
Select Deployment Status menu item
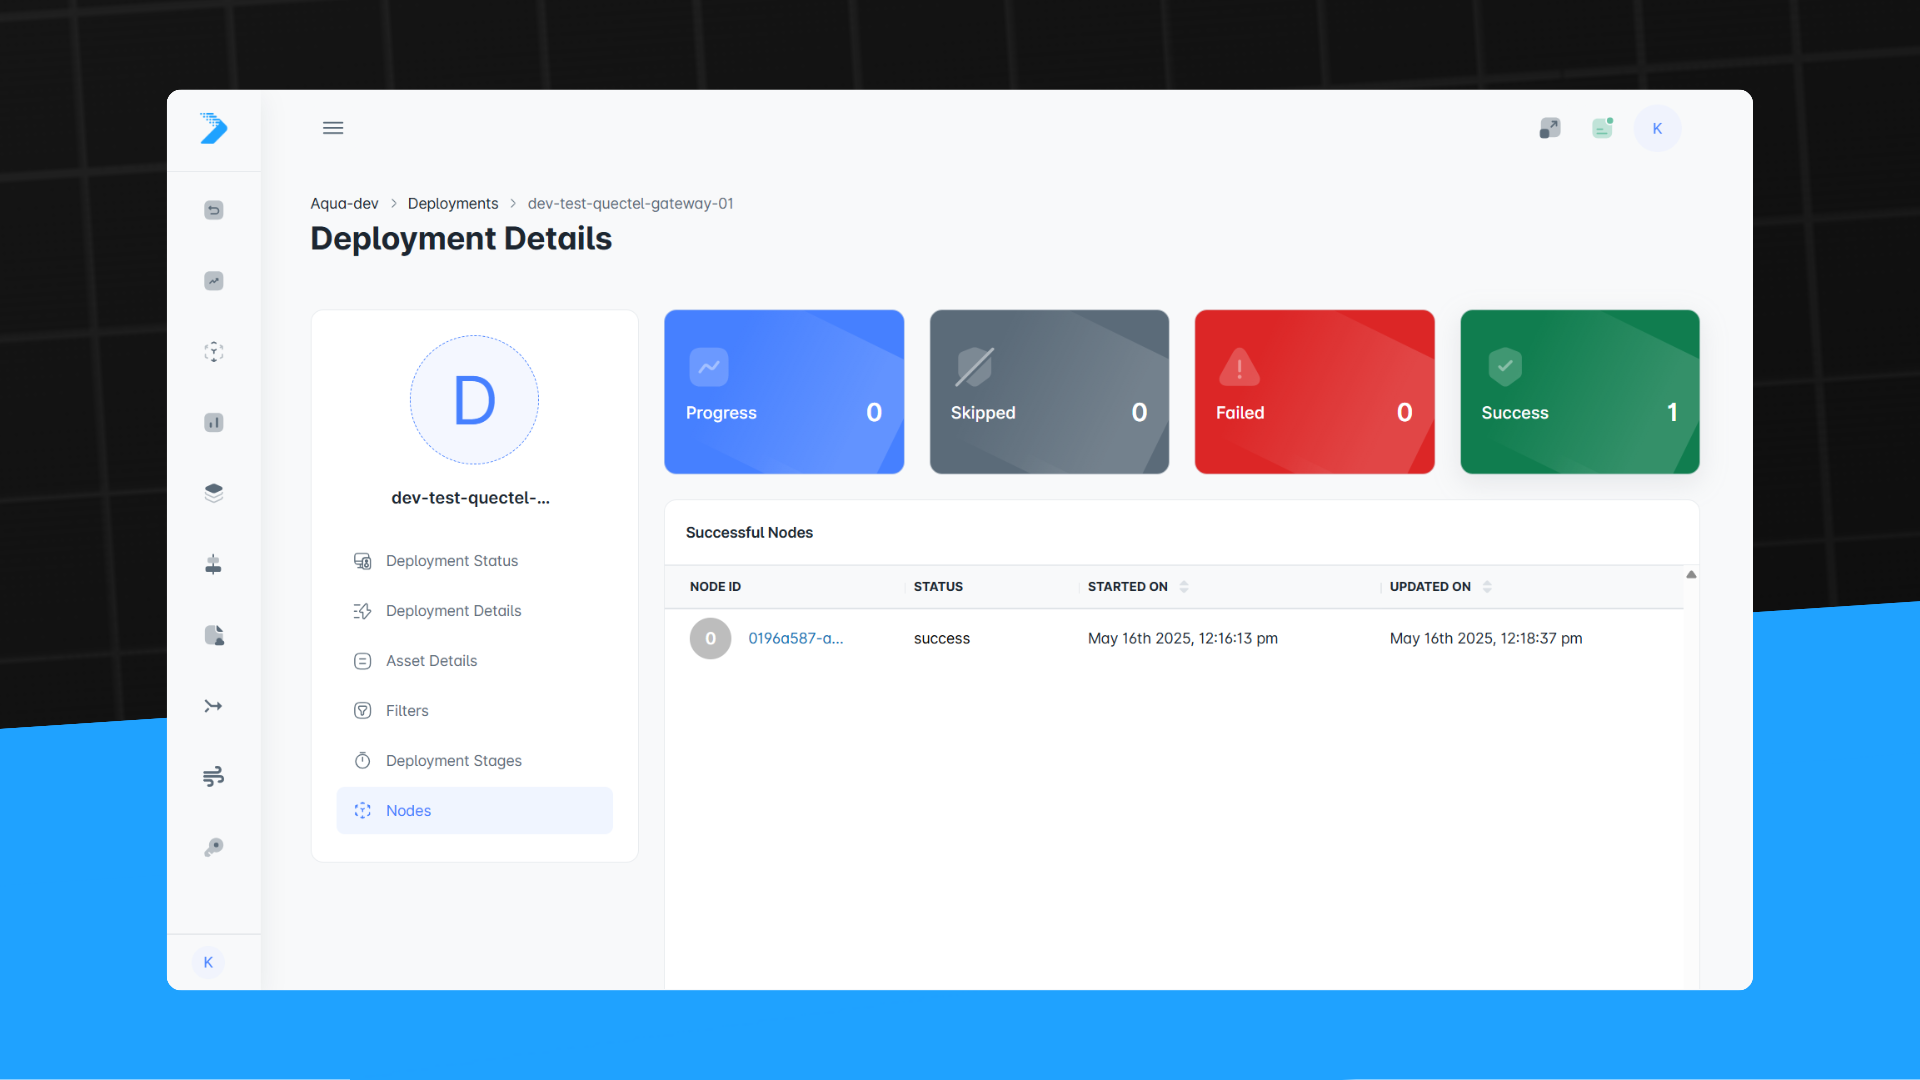point(452,561)
